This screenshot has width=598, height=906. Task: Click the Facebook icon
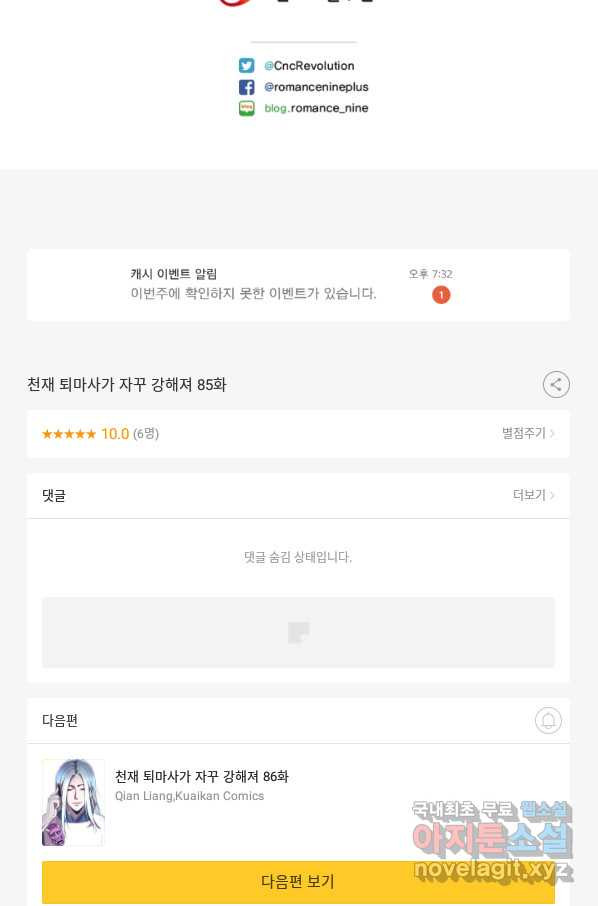(x=247, y=87)
